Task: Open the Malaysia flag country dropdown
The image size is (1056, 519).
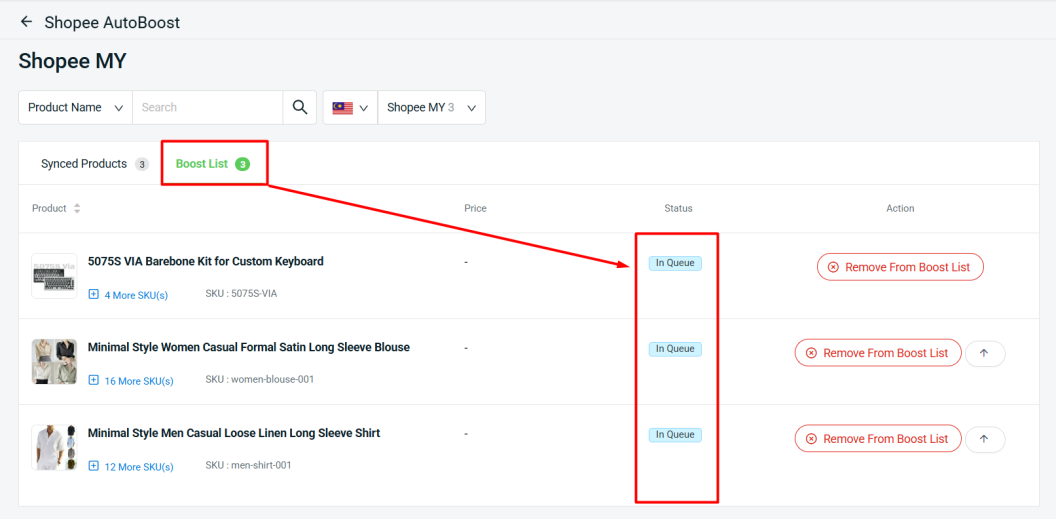Action: (x=350, y=108)
